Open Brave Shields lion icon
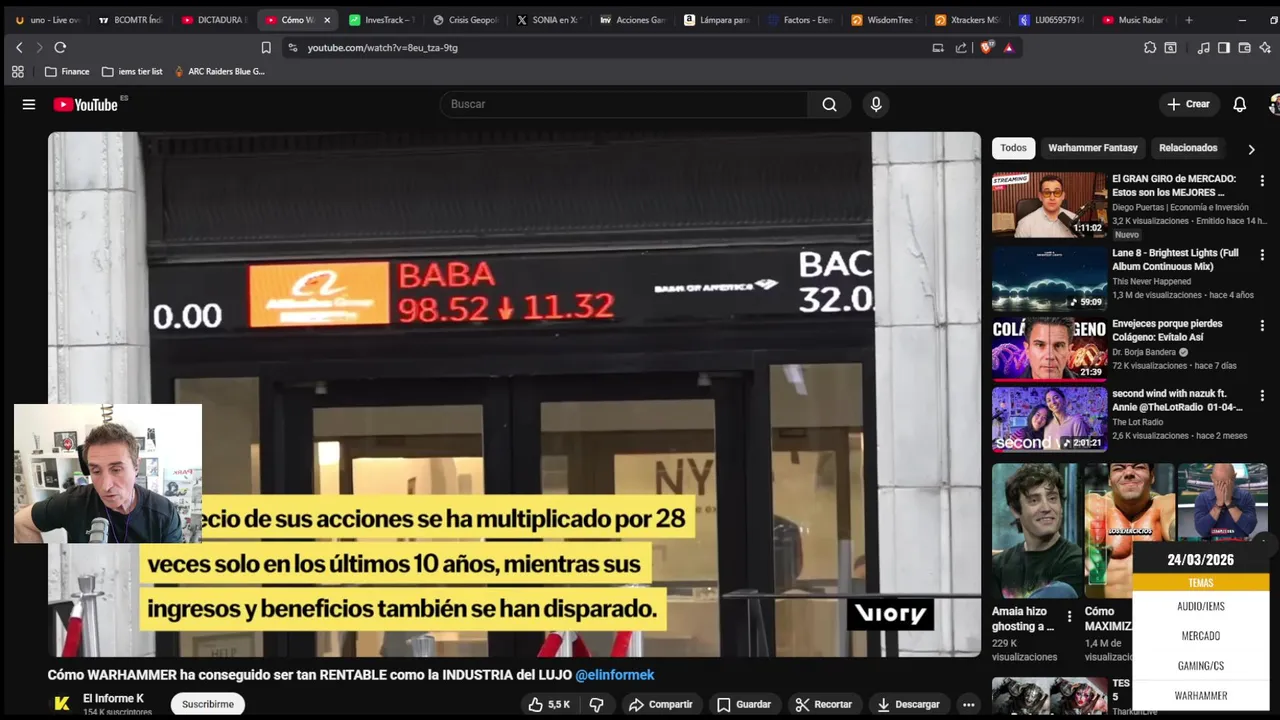 click(986, 47)
